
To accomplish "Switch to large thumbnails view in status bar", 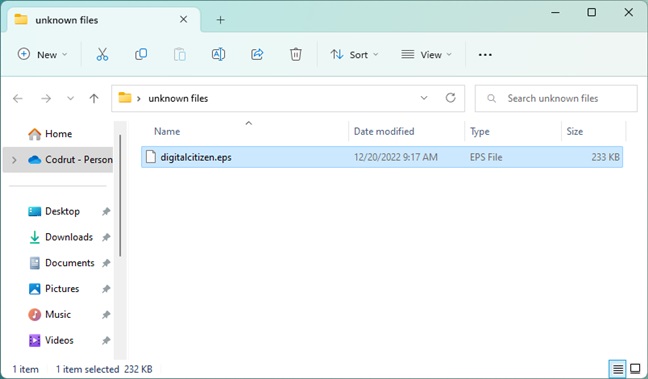I will pos(635,368).
